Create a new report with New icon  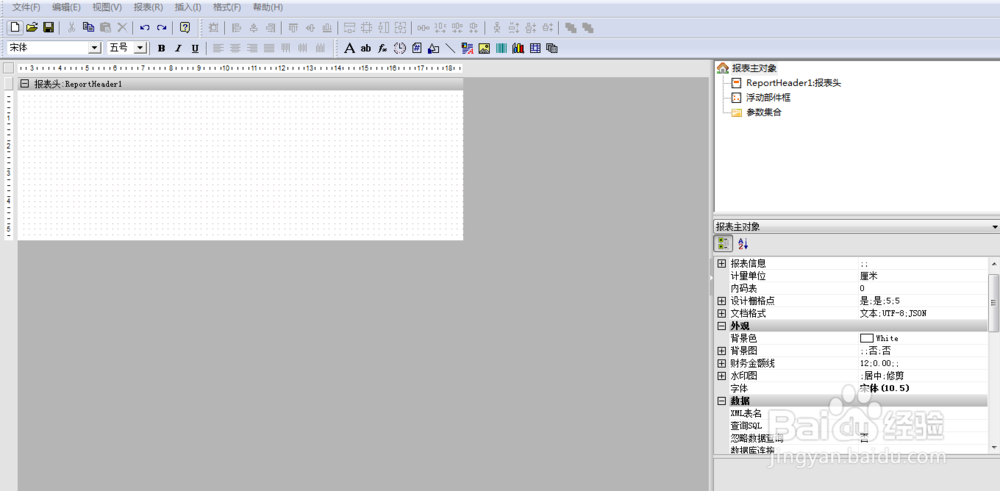tap(15, 27)
